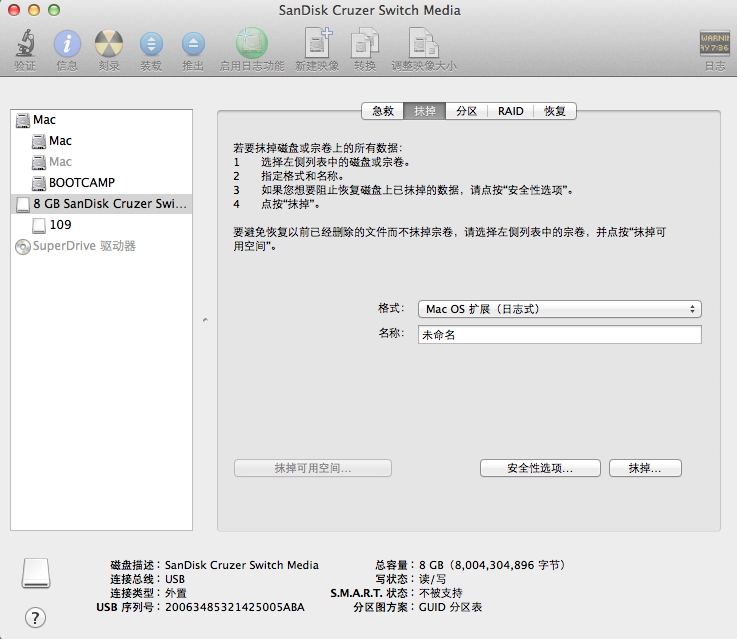Viewport: 737px width, 639px height.
Task: Switch to the RAID tab
Action: 510,111
